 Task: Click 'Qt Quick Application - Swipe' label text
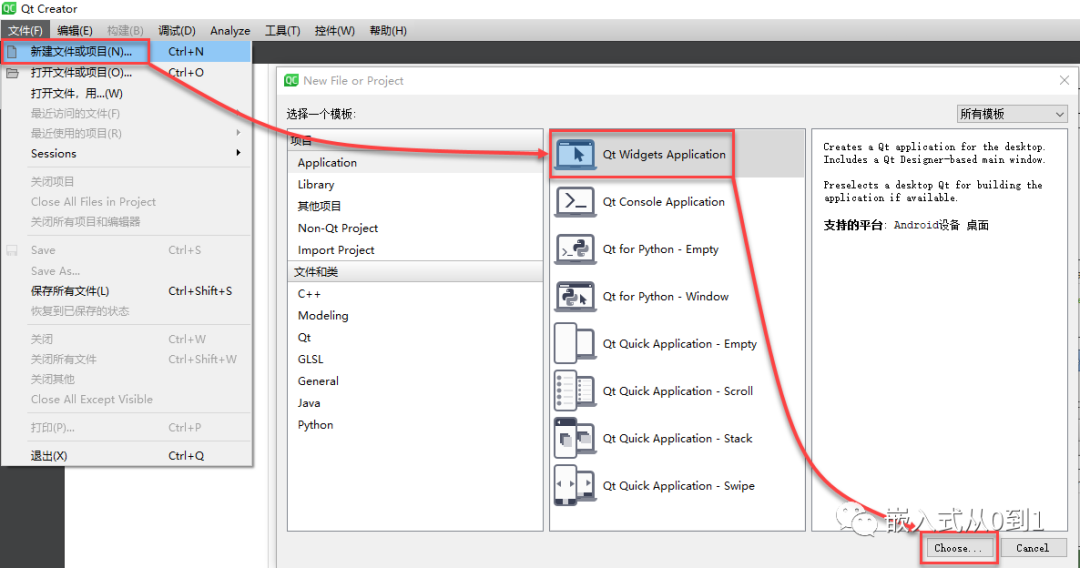pos(678,485)
